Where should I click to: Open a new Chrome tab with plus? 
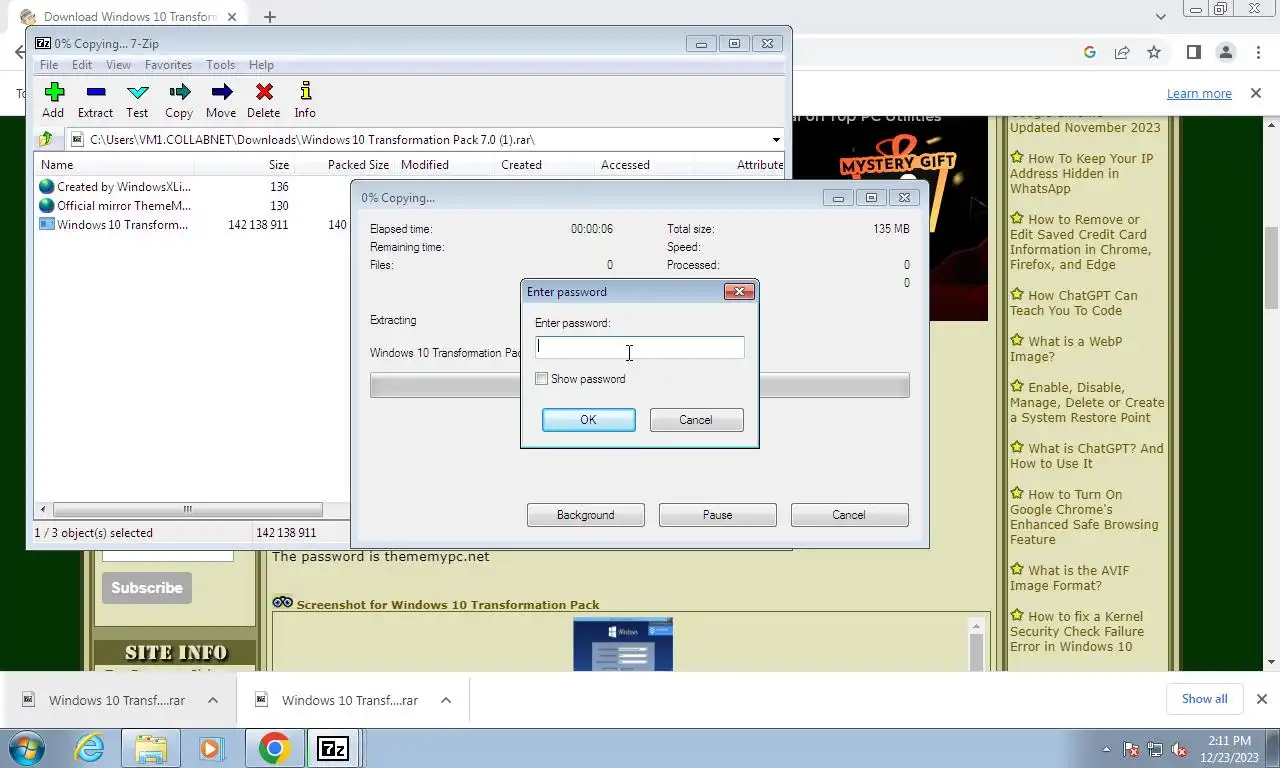click(270, 17)
